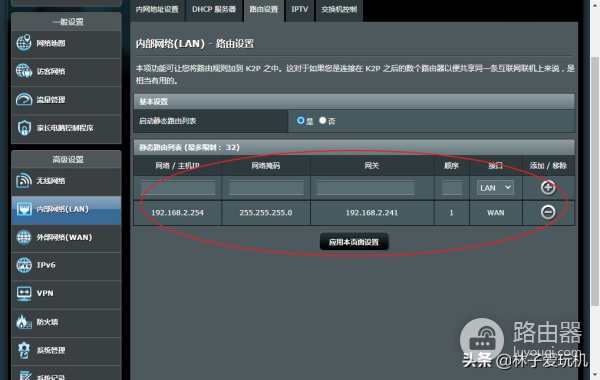Click the 应用本页面设置 button

click(354, 242)
